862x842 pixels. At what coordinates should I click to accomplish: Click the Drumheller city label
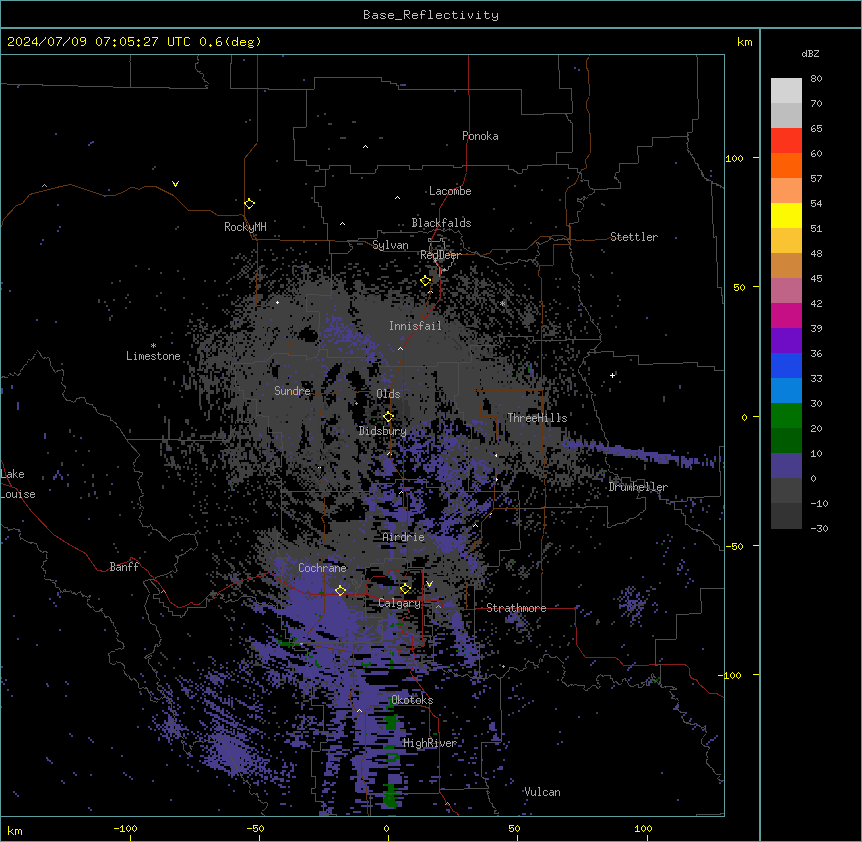(638, 487)
